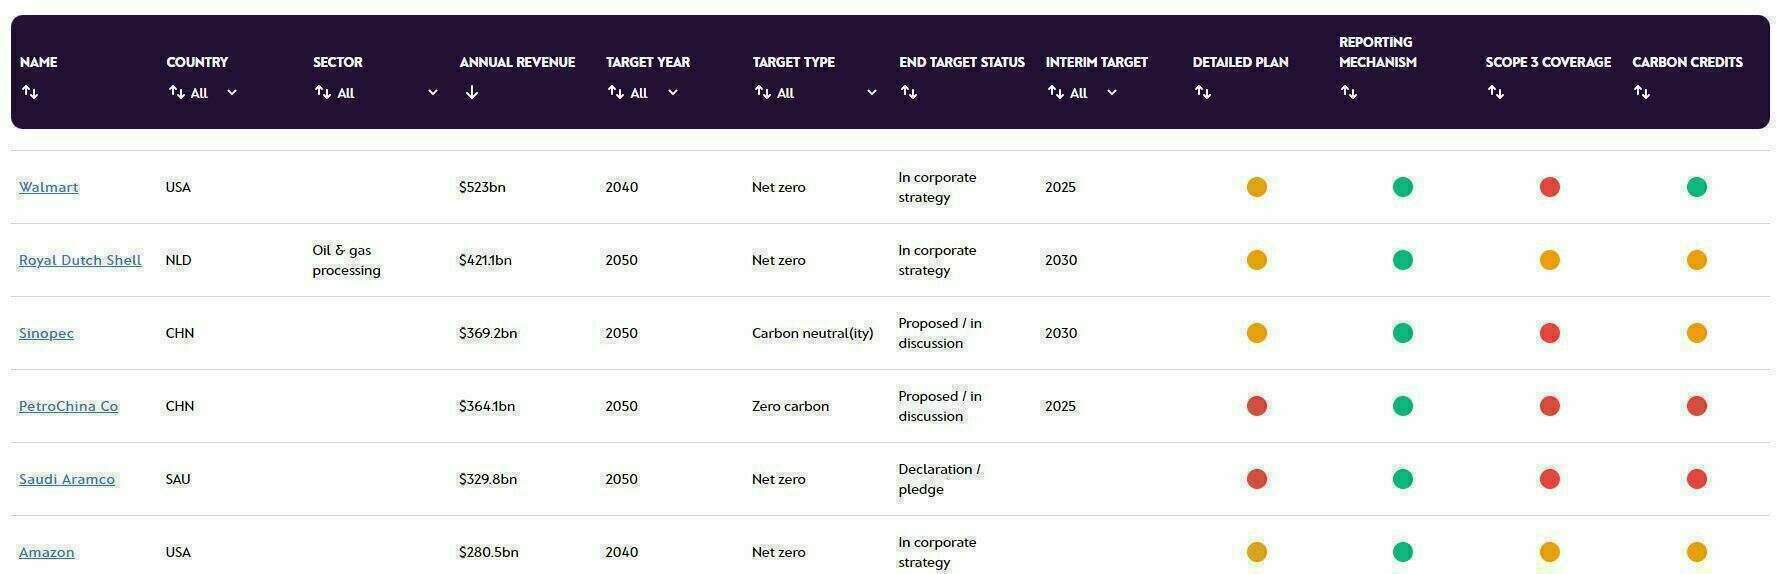1780x574 pixels.
Task: Sort by End Target Status arrows
Action: (908, 92)
